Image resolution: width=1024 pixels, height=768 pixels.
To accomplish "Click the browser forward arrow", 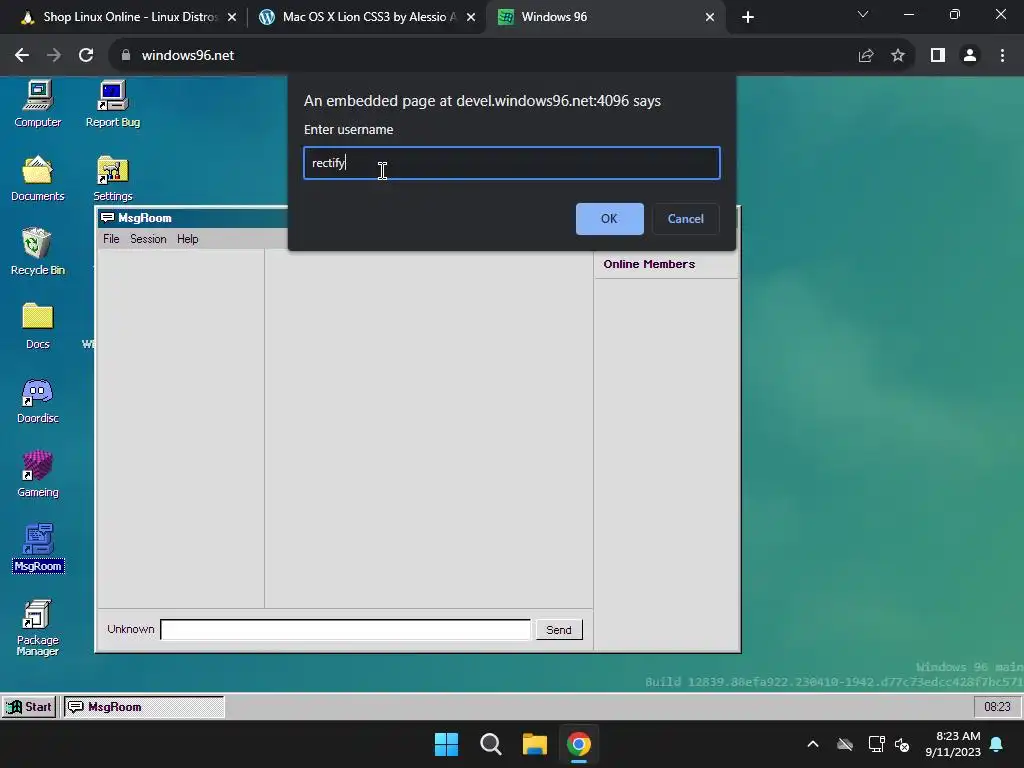I will click(54, 56).
